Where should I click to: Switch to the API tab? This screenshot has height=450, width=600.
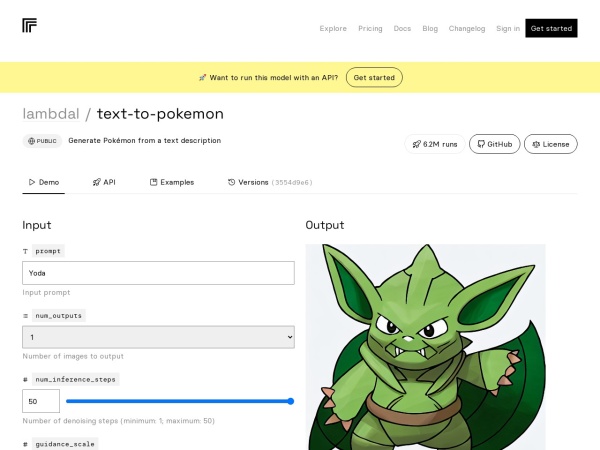click(104, 182)
